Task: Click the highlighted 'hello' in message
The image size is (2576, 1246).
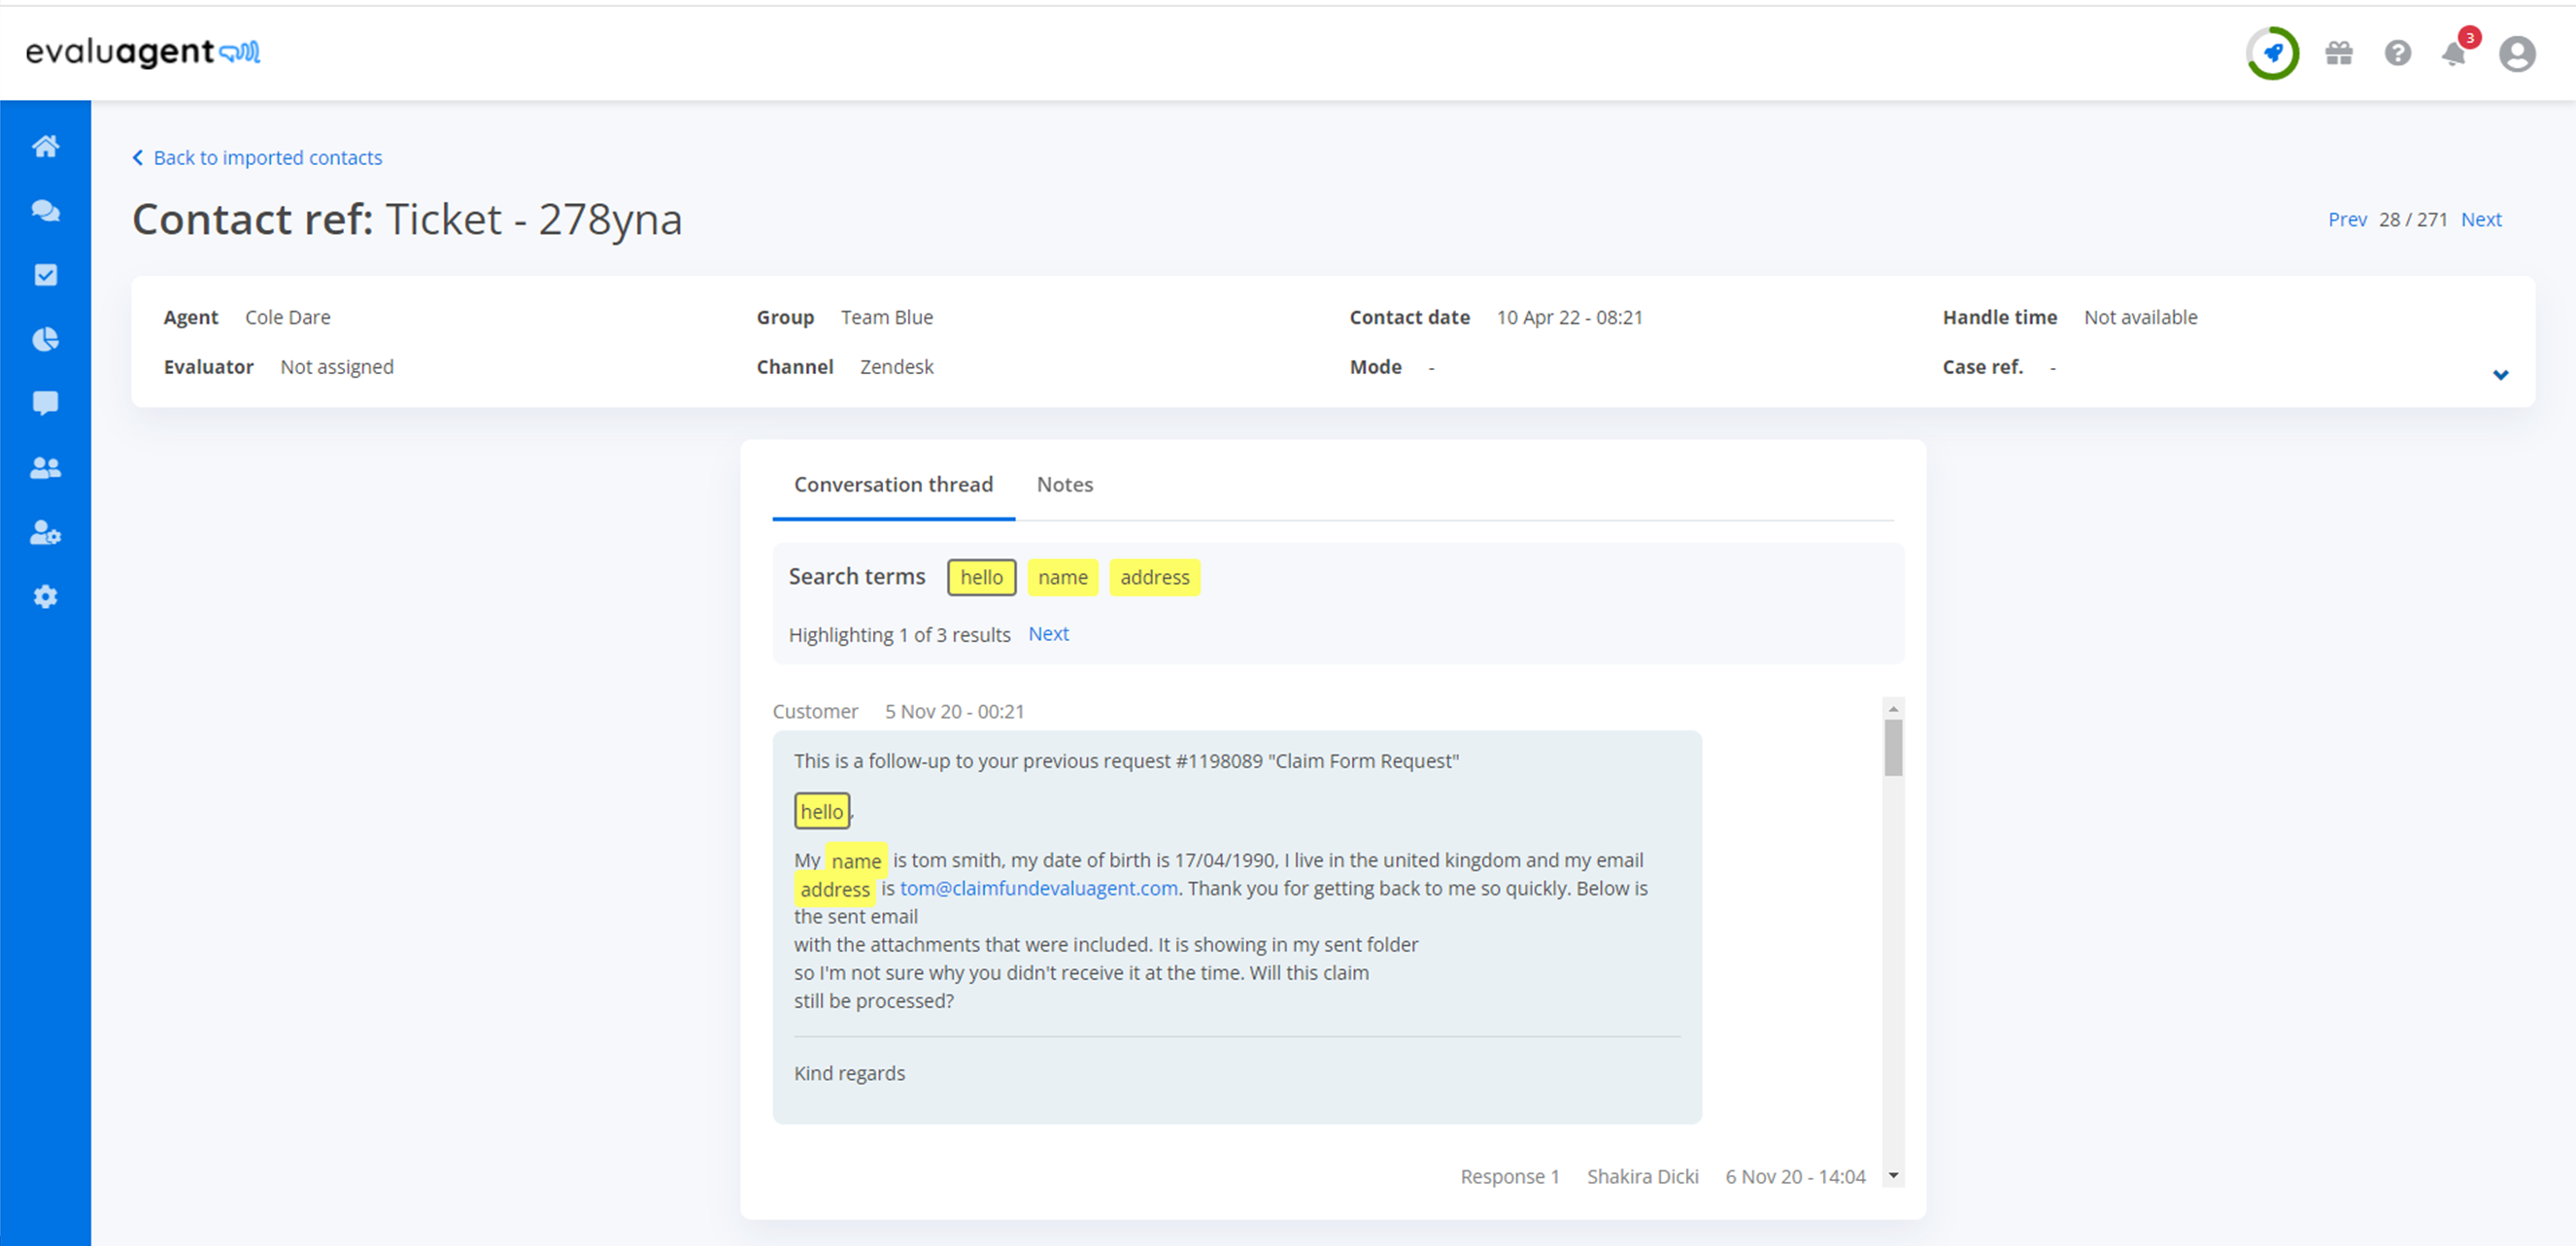Action: point(821,811)
